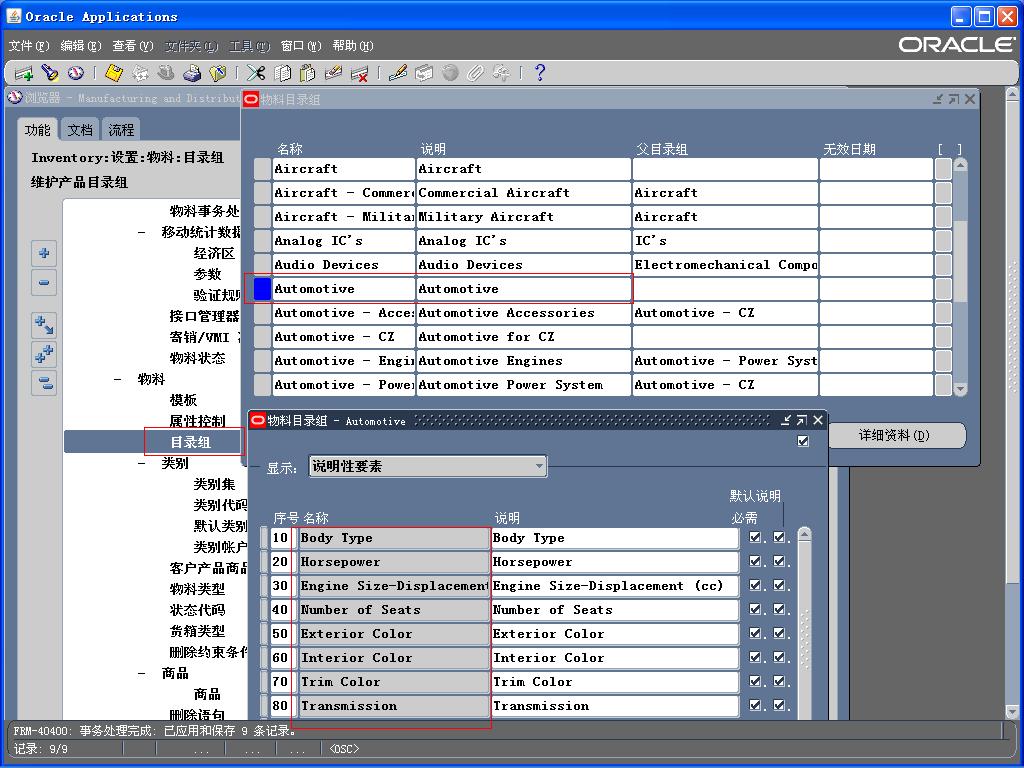Click the navigator Expand All button
Viewport: 1024px width, 768px height.
44,354
